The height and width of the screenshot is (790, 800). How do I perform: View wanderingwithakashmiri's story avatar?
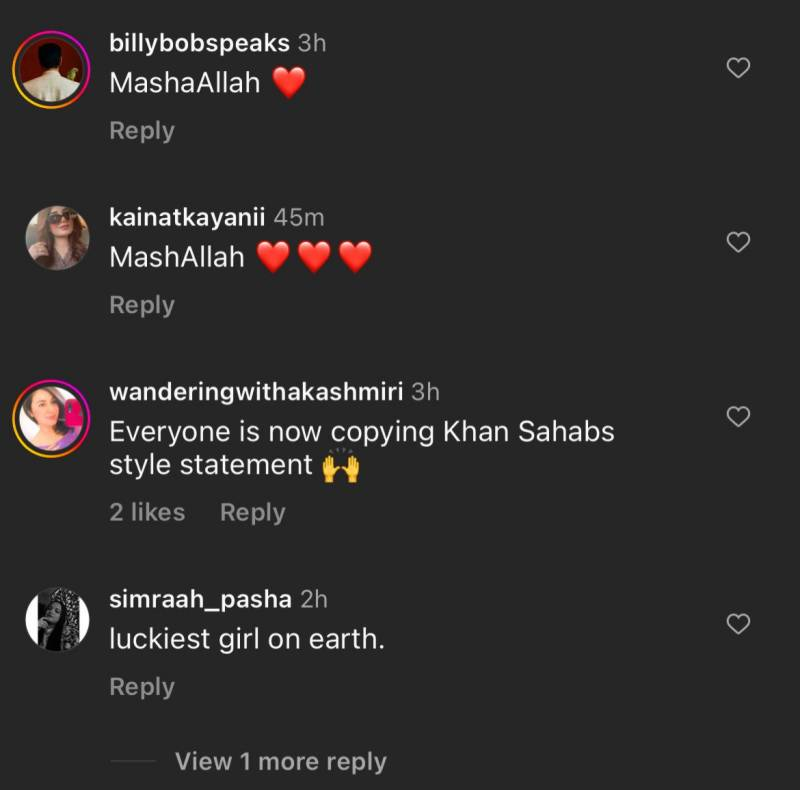point(52,418)
